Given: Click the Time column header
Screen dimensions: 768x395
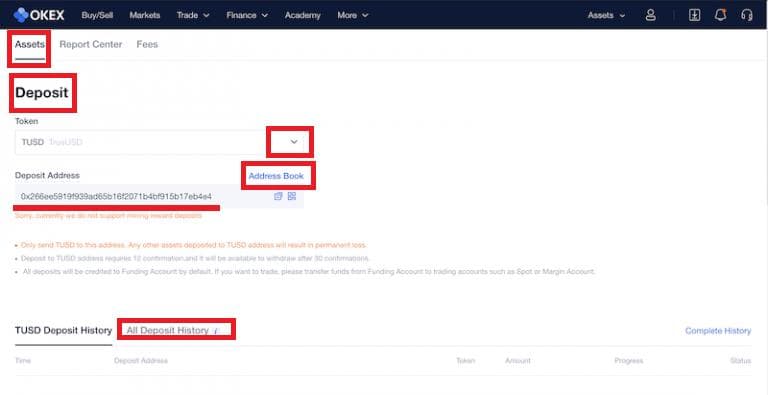Looking at the screenshot, I should [23, 361].
